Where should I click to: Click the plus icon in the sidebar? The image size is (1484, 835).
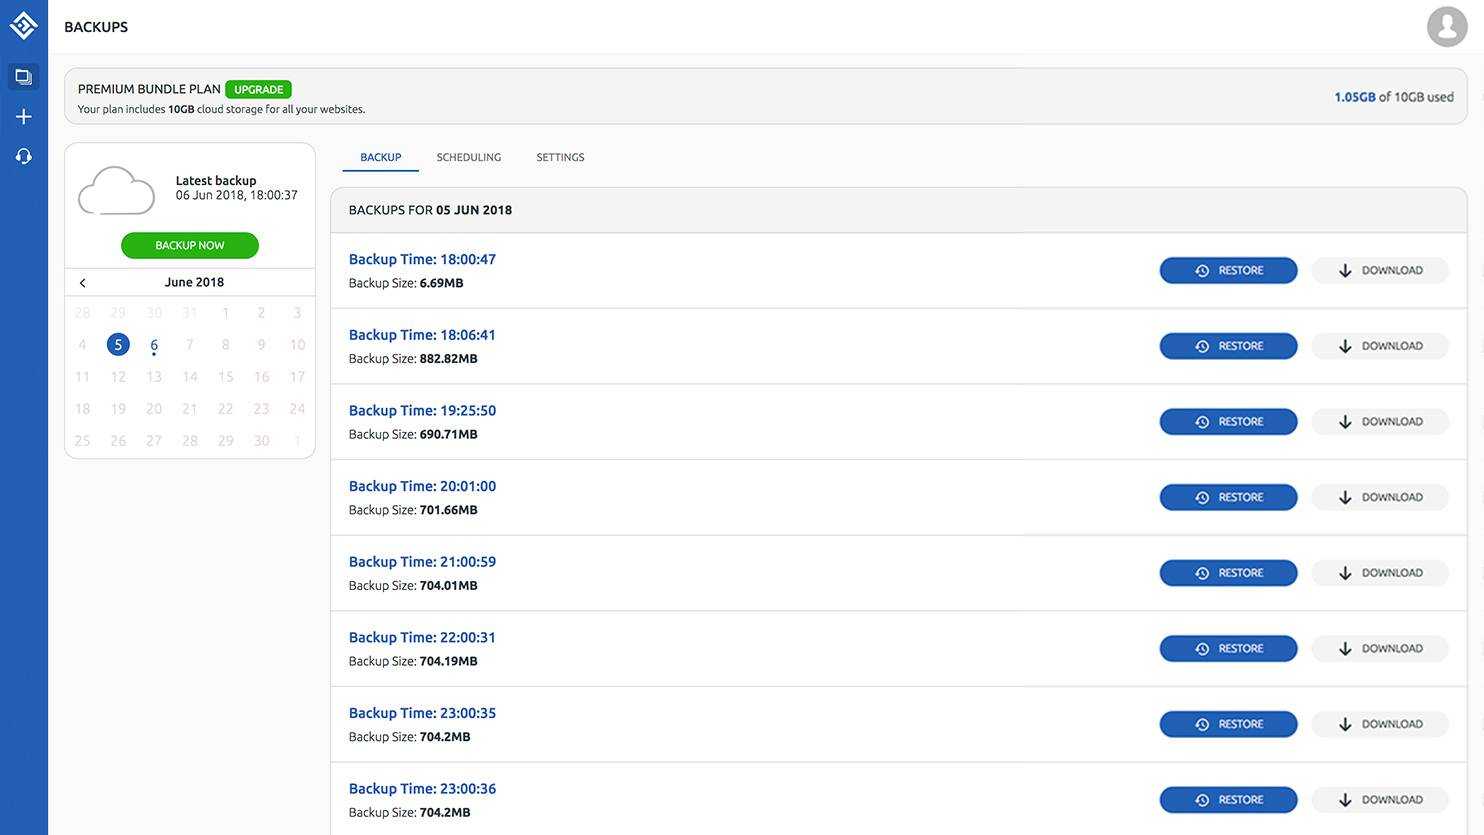(x=24, y=117)
